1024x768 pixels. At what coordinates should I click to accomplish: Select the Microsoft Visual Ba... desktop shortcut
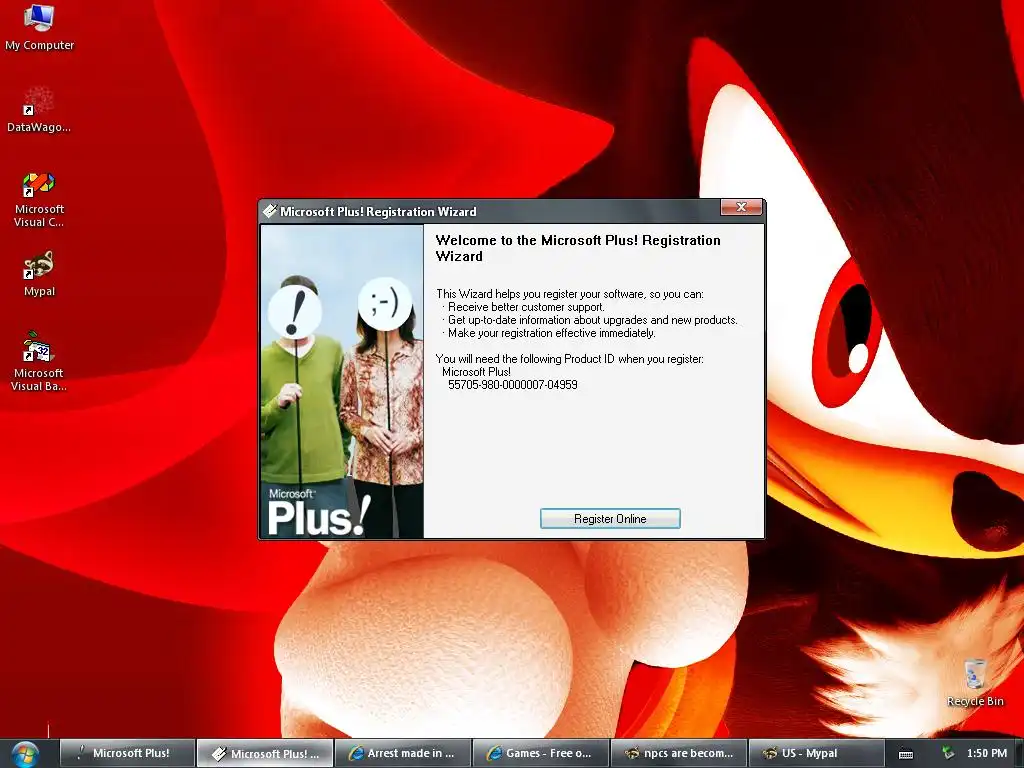(39, 361)
